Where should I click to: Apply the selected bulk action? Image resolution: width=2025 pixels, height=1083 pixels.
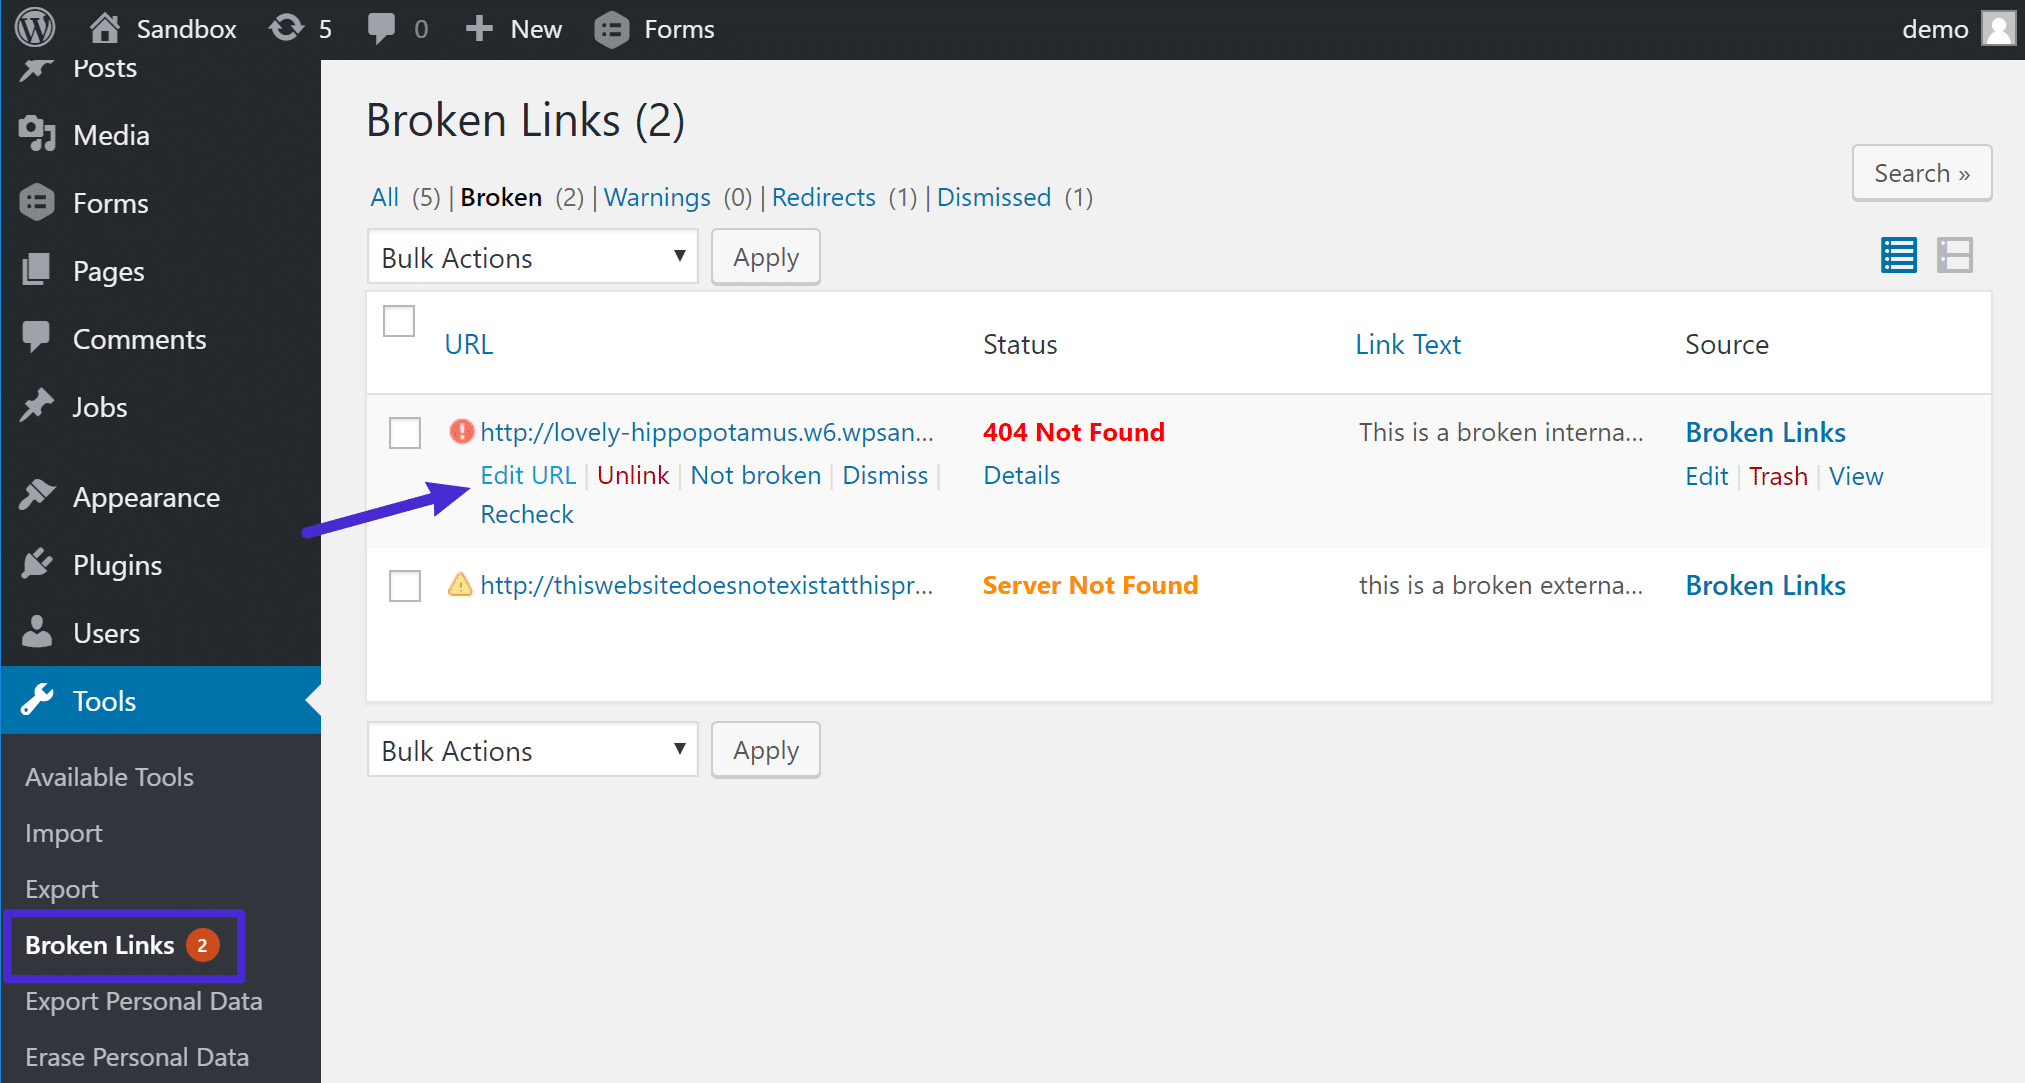765,257
